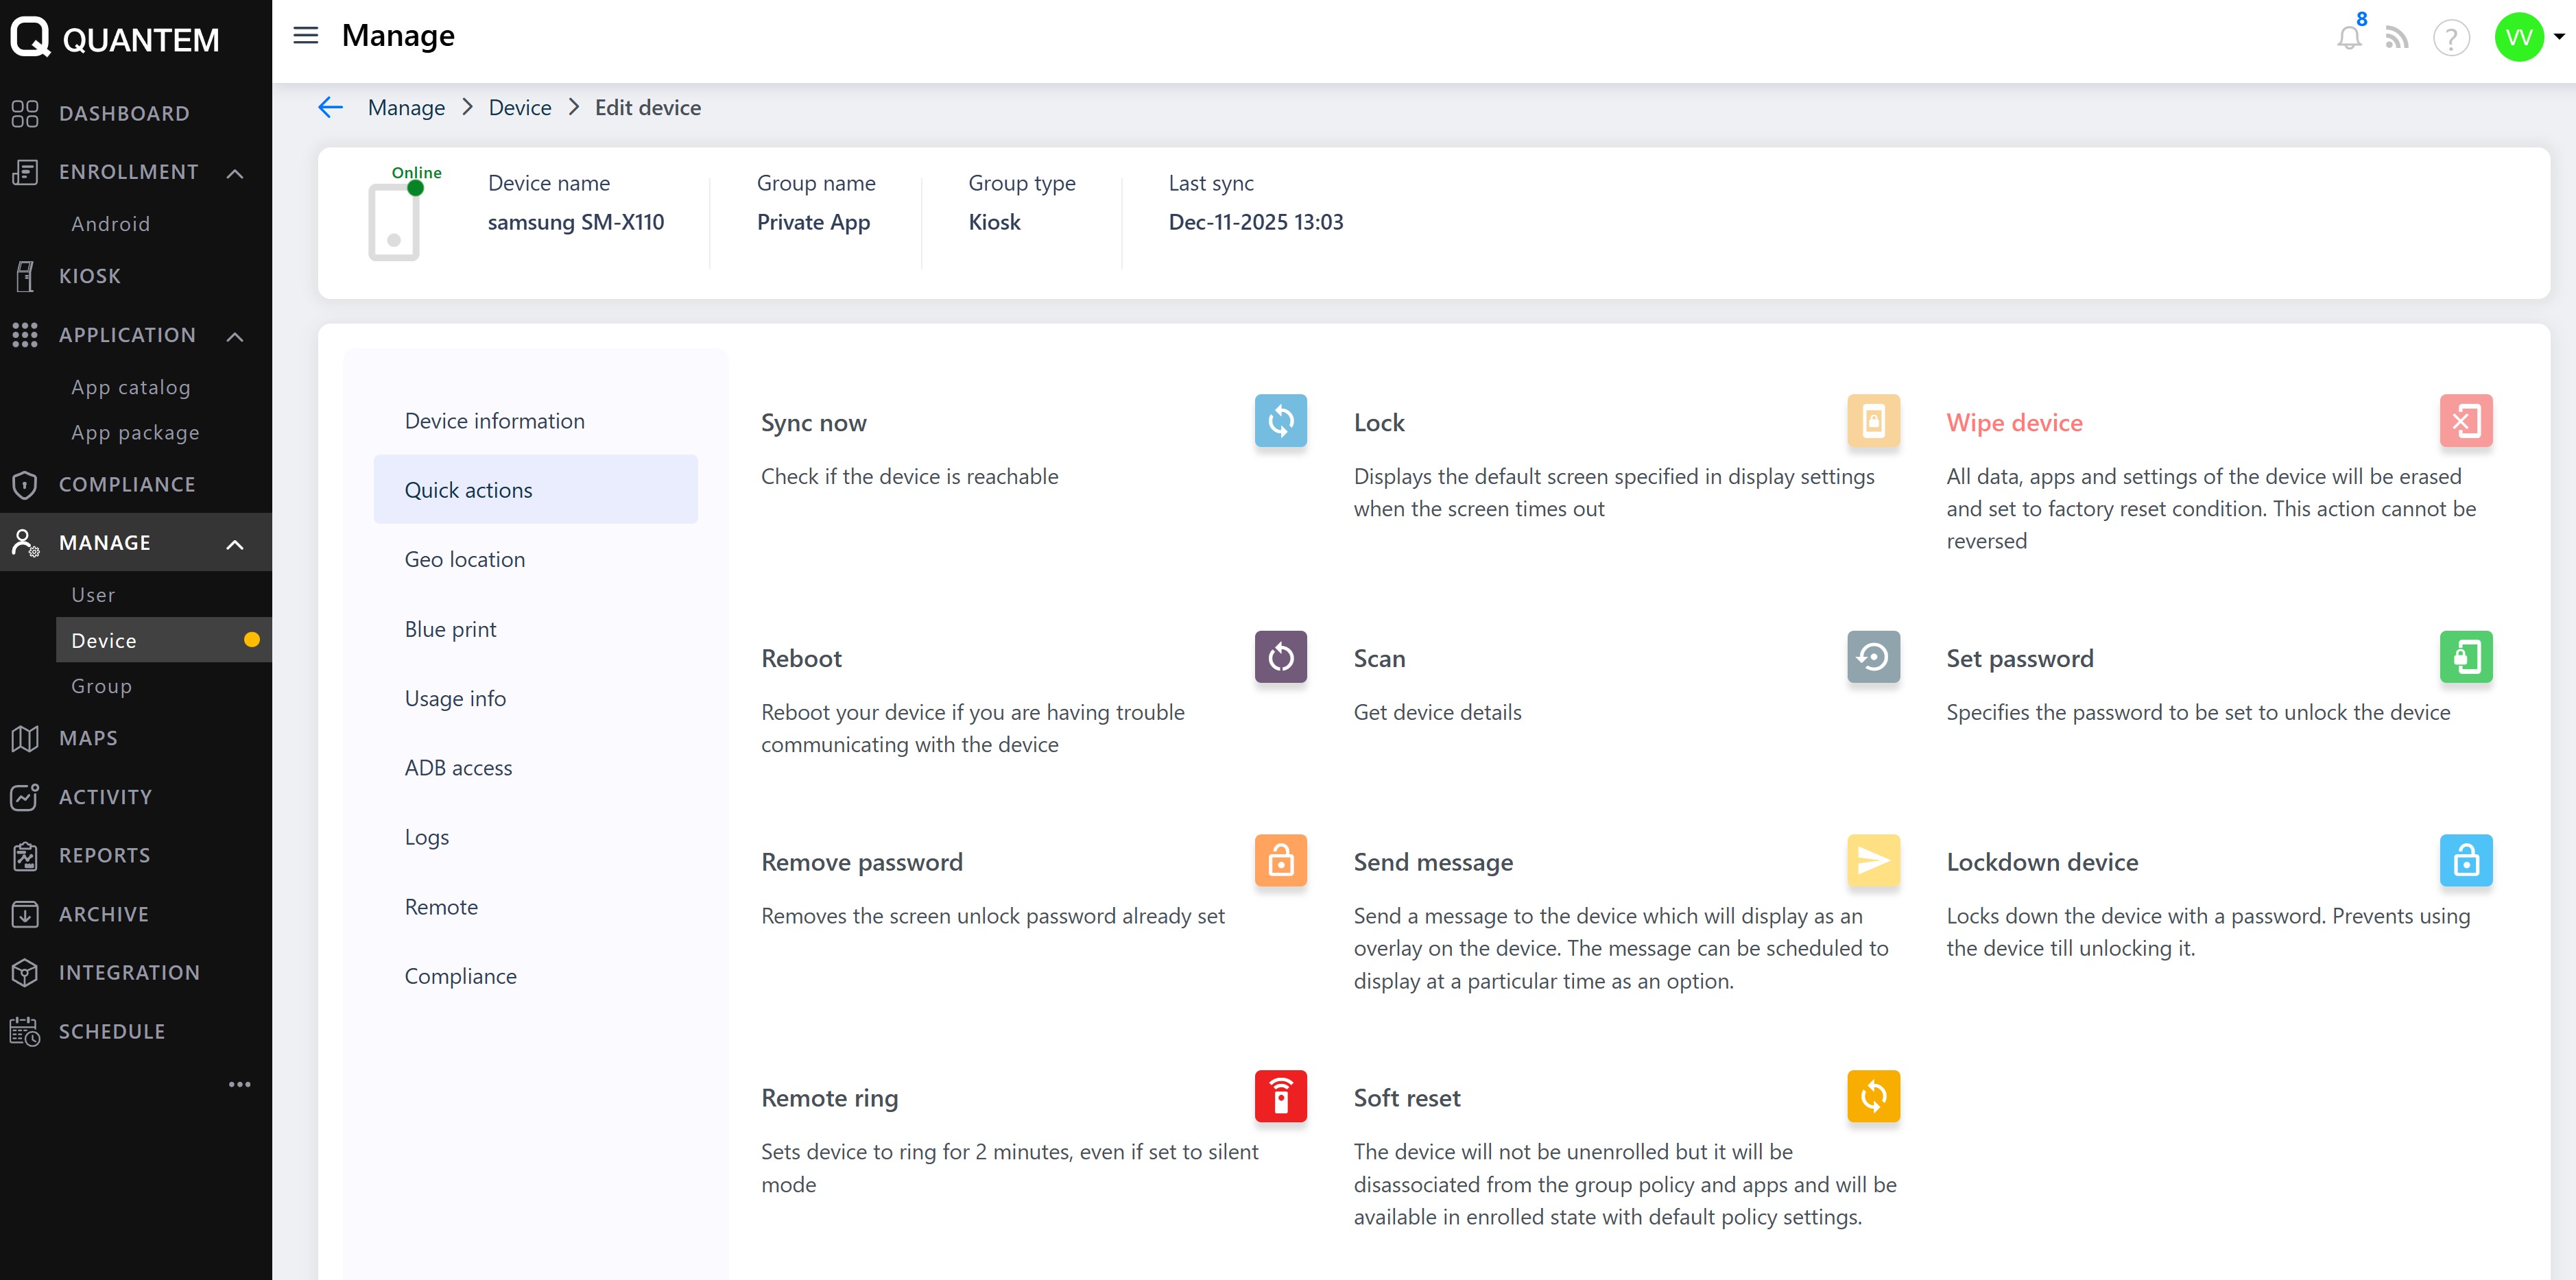This screenshot has width=2576, height=1280.
Task: Trigger the red Remote ring icon
Action: (1280, 1096)
